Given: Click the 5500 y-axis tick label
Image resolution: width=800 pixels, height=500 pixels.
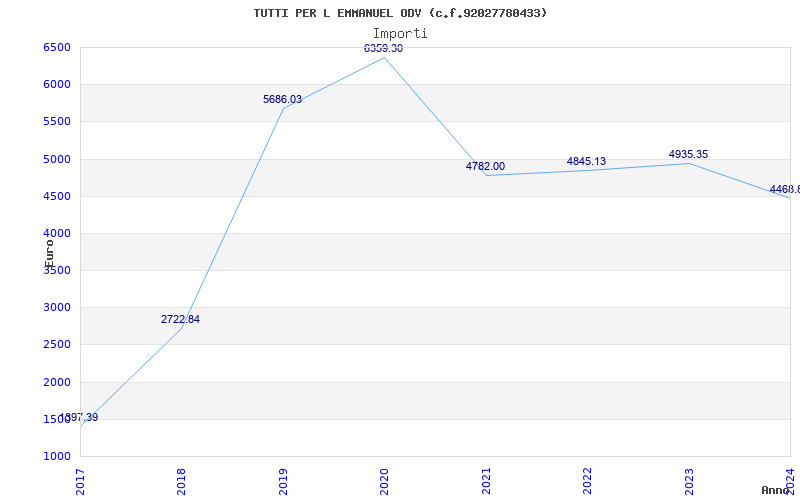Looking at the screenshot, I should click(57, 122).
